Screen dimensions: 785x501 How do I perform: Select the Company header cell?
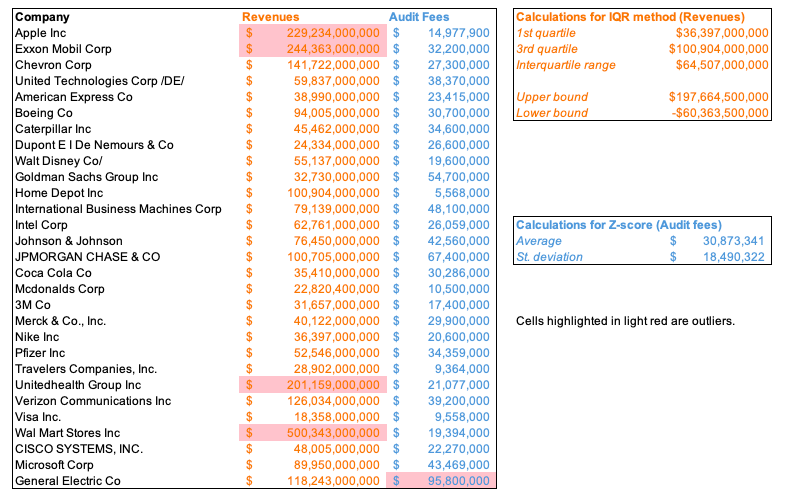click(42, 17)
